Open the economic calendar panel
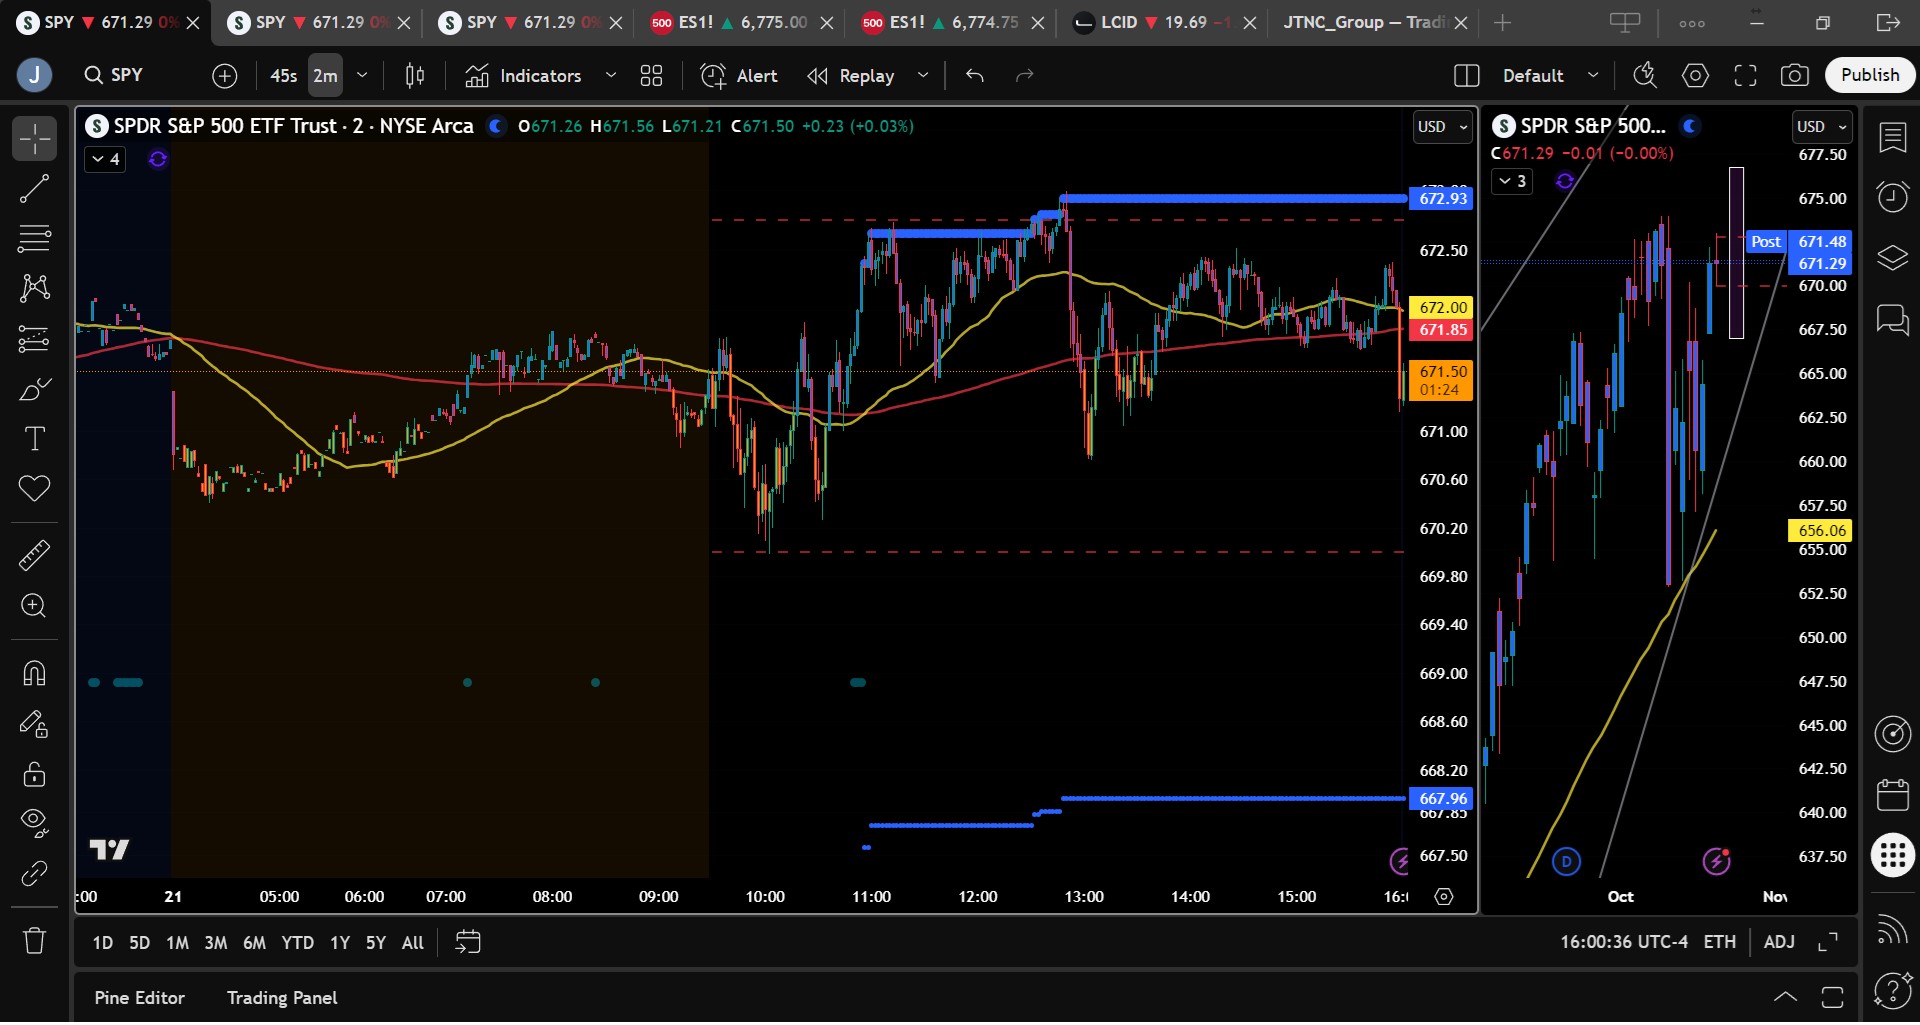Image resolution: width=1920 pixels, height=1025 pixels. (x=1892, y=795)
